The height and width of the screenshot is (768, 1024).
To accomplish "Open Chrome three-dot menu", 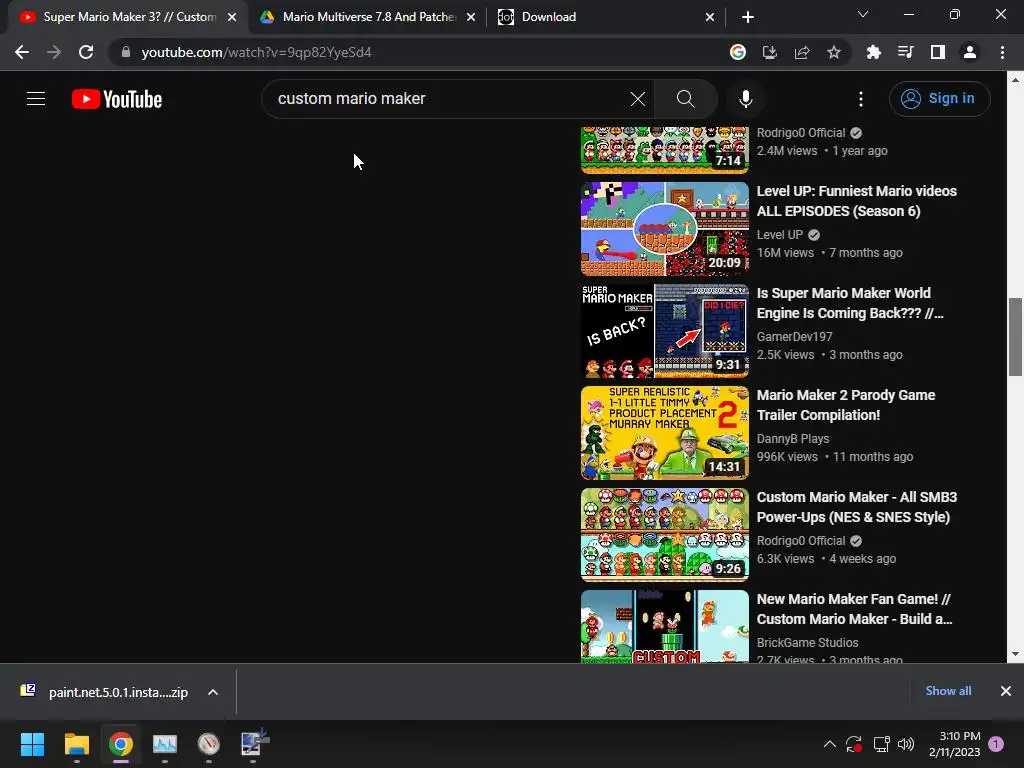I will [1002, 52].
